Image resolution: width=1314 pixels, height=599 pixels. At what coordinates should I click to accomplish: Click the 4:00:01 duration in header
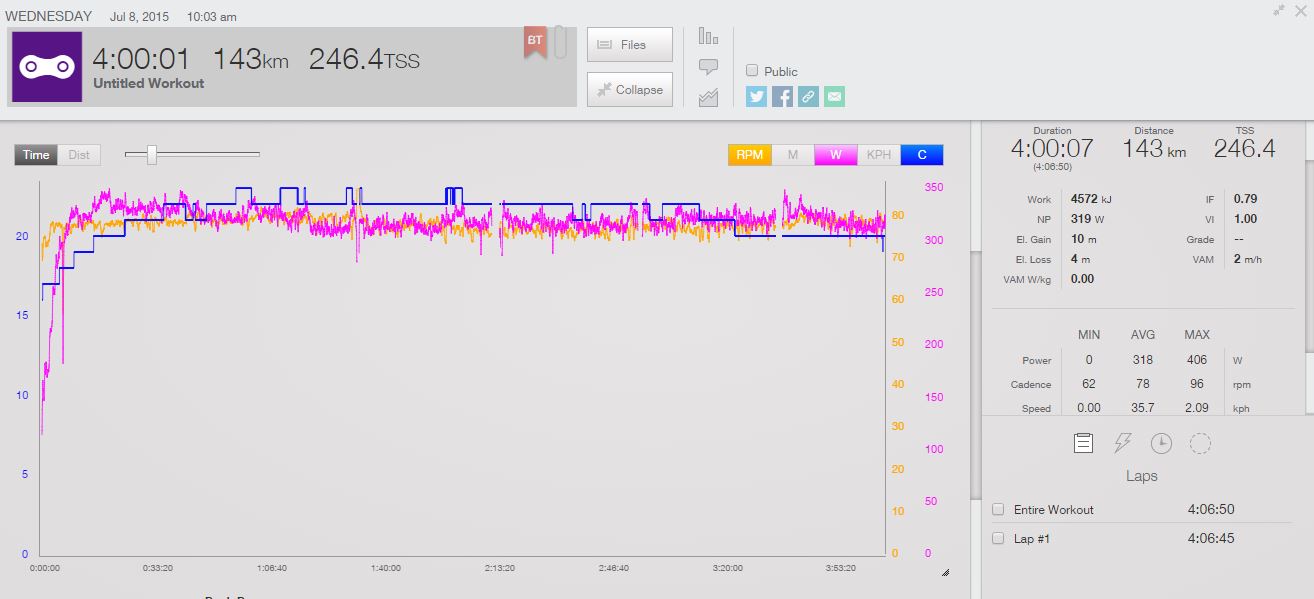point(144,59)
